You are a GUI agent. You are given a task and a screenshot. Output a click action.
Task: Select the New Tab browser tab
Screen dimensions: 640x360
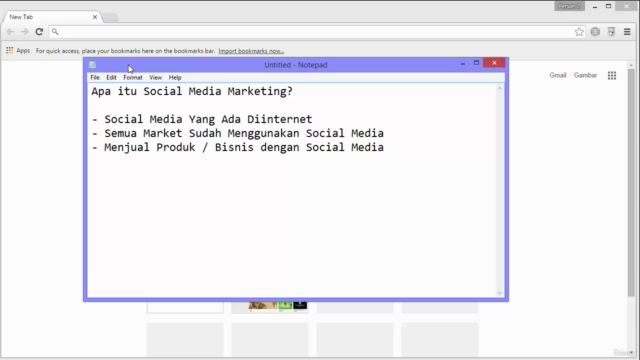pos(51,17)
